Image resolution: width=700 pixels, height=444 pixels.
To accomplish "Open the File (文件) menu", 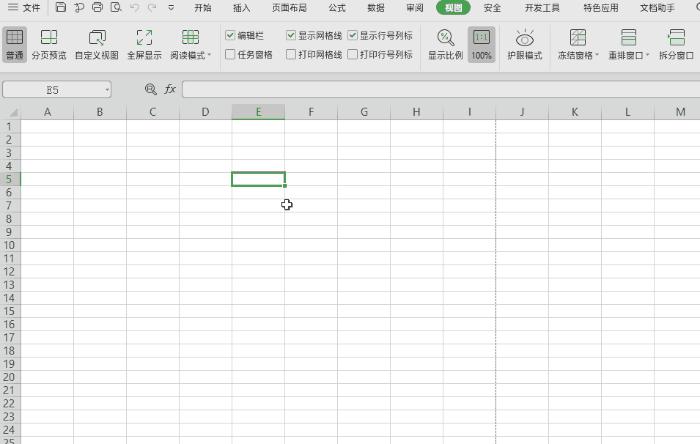I will tap(31, 8).
